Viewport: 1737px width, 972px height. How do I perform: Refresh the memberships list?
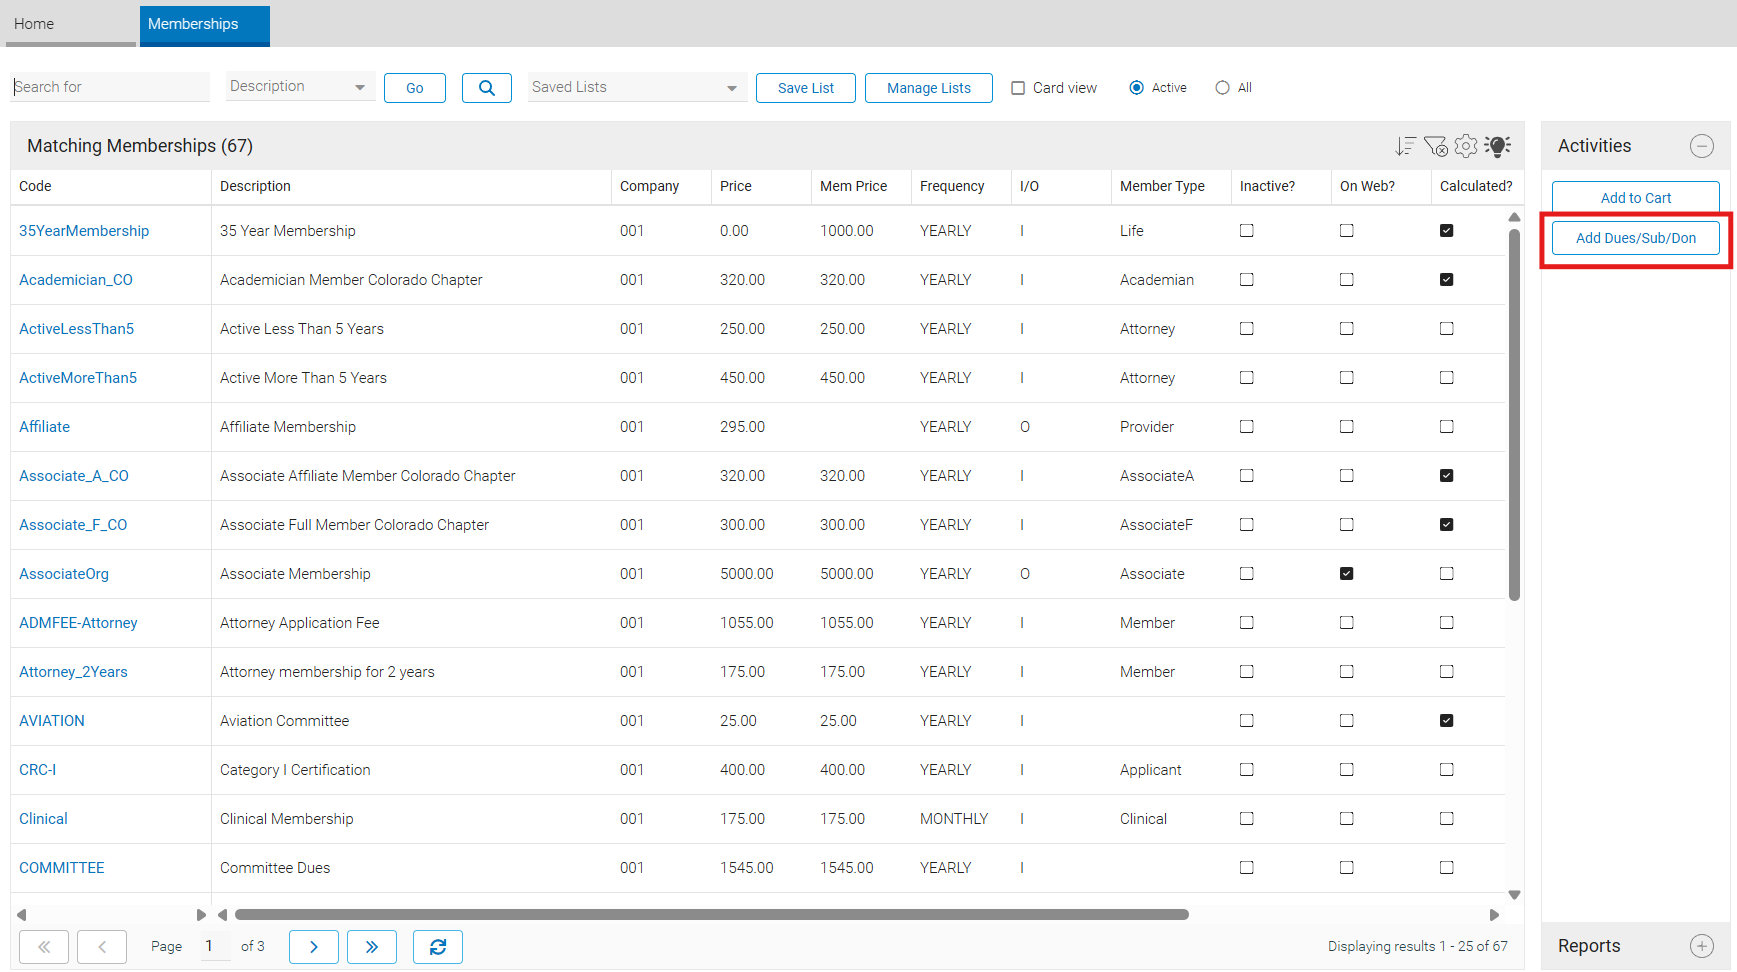tap(437, 947)
